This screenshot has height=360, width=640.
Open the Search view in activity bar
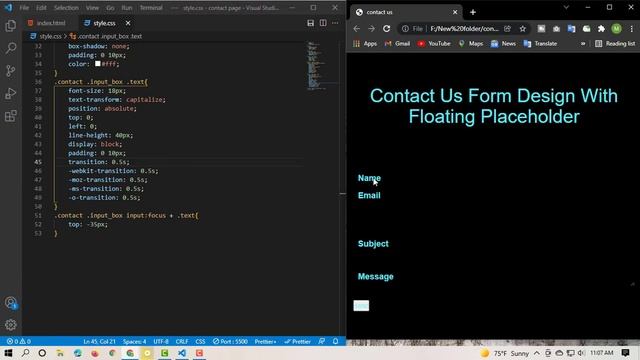11,48
